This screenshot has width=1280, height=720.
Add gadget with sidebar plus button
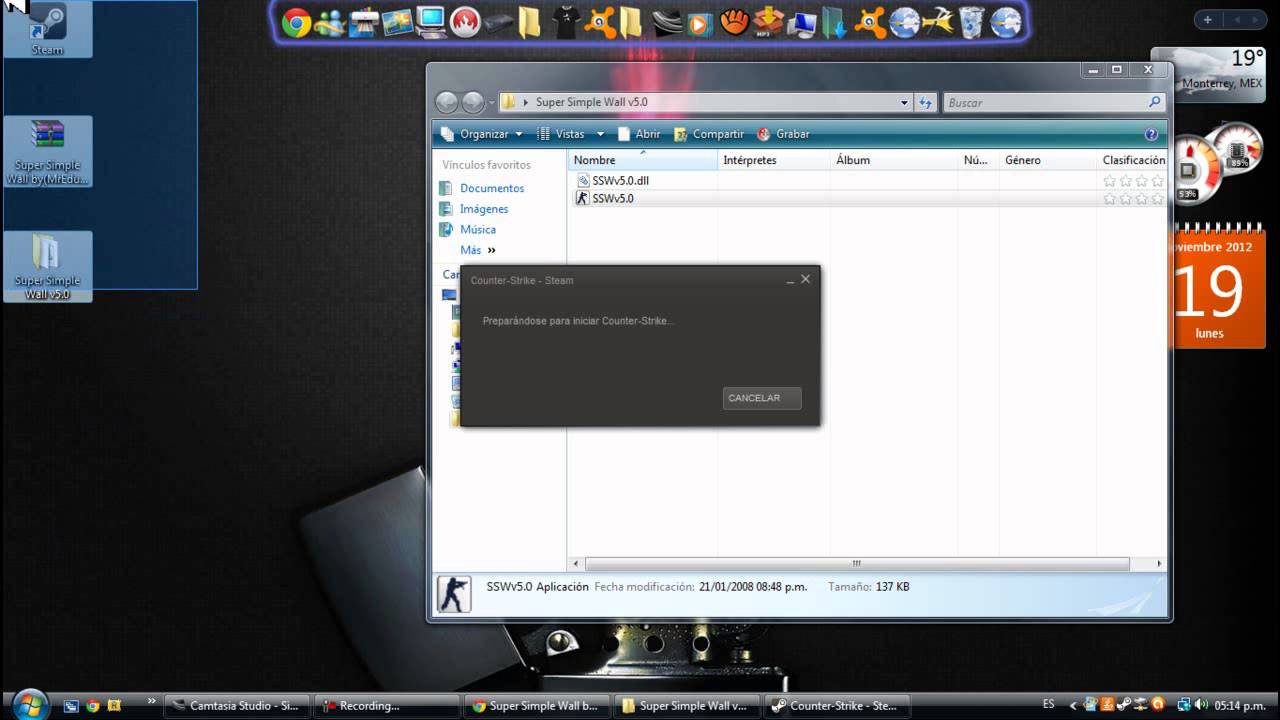(x=1207, y=20)
